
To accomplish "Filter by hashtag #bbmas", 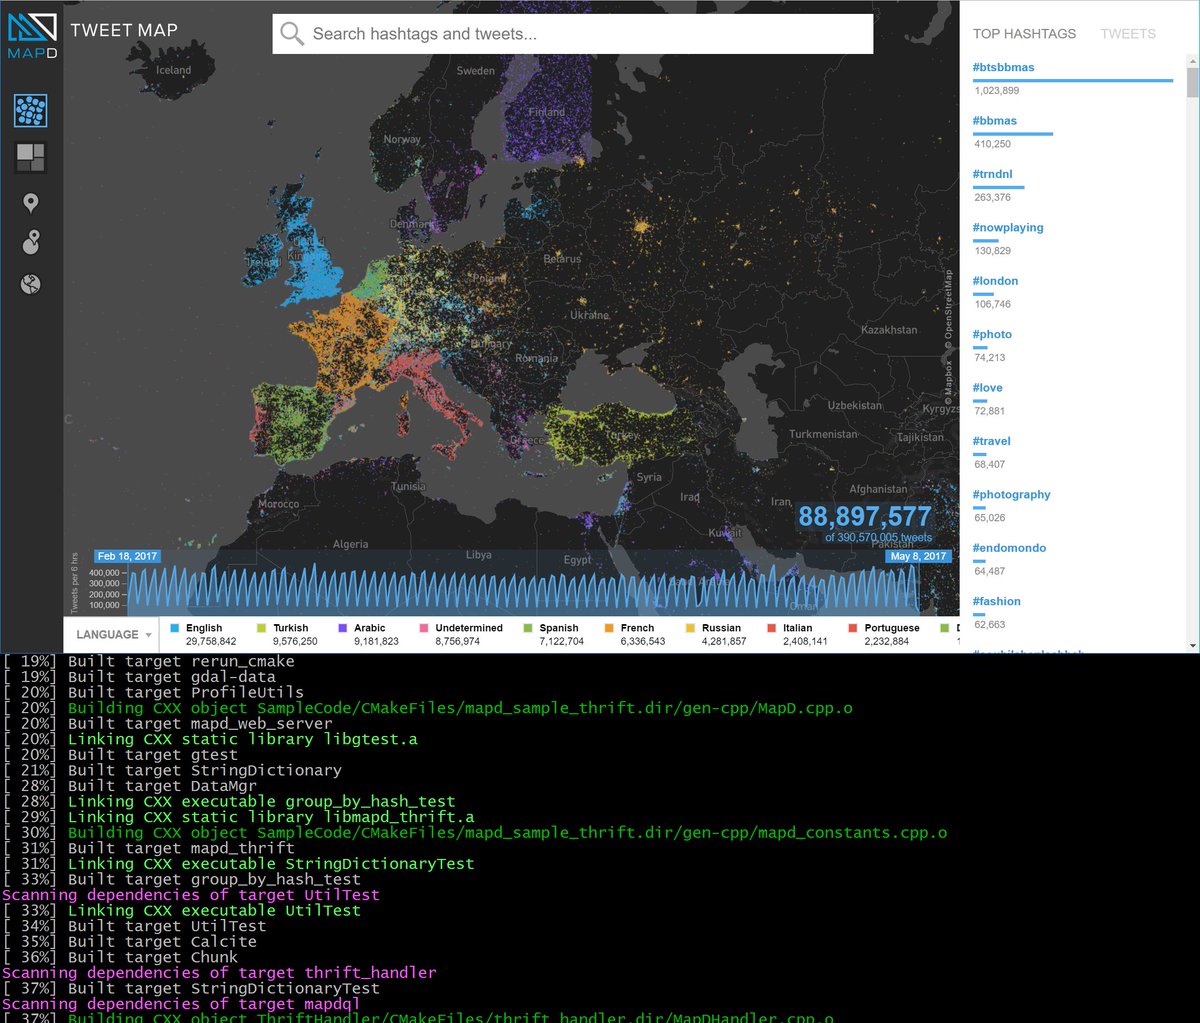I will 995,121.
